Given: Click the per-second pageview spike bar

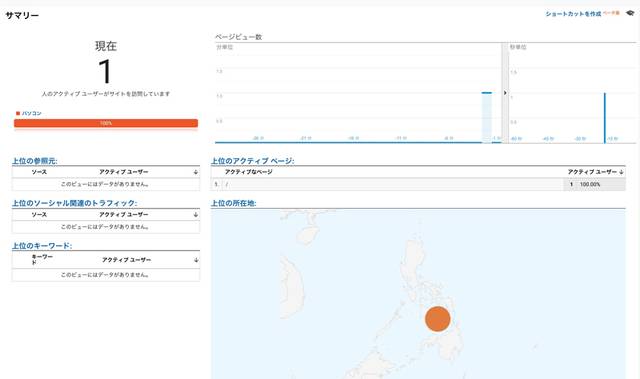Looking at the screenshot, I should tap(605, 118).
